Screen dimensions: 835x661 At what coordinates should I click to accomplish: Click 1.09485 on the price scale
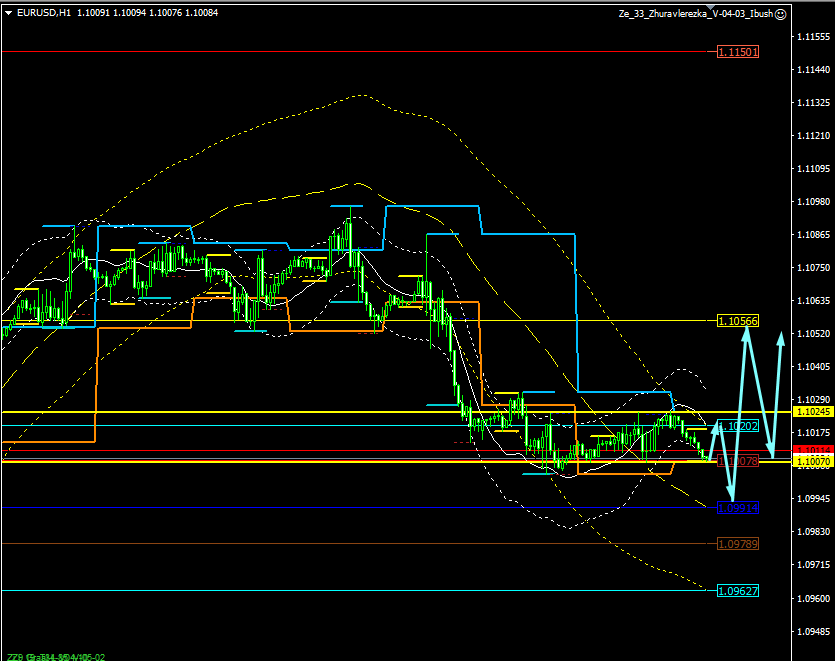coord(813,632)
